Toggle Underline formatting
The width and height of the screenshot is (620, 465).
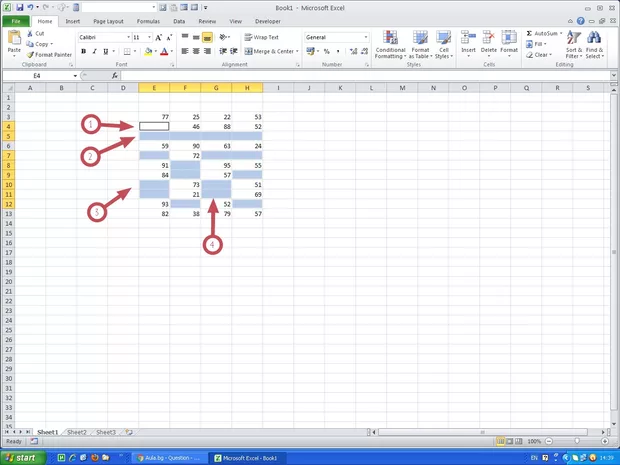[106, 51]
